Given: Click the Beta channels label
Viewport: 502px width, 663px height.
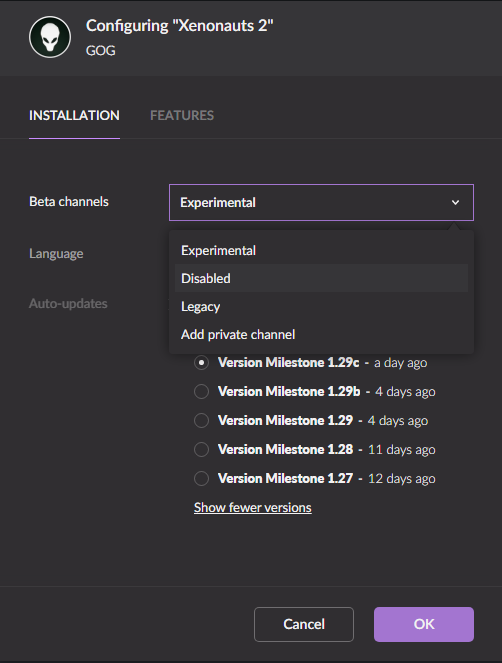Looking at the screenshot, I should pos(69,202).
